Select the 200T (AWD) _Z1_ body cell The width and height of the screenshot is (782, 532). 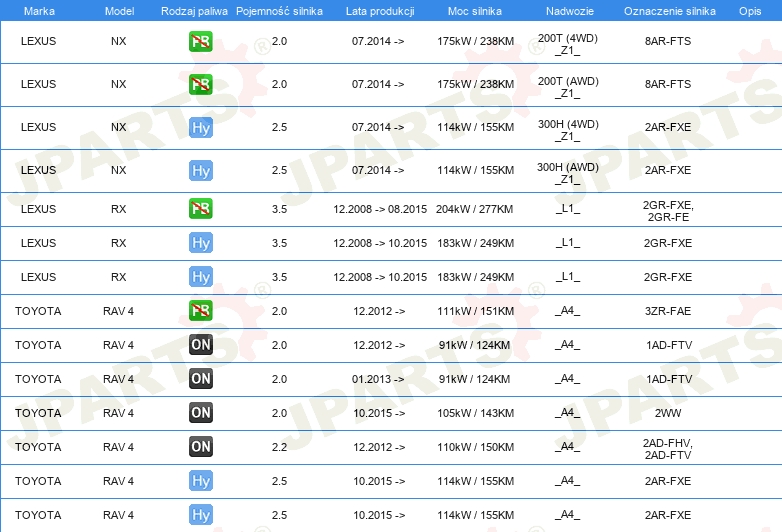pyautogui.click(x=568, y=87)
